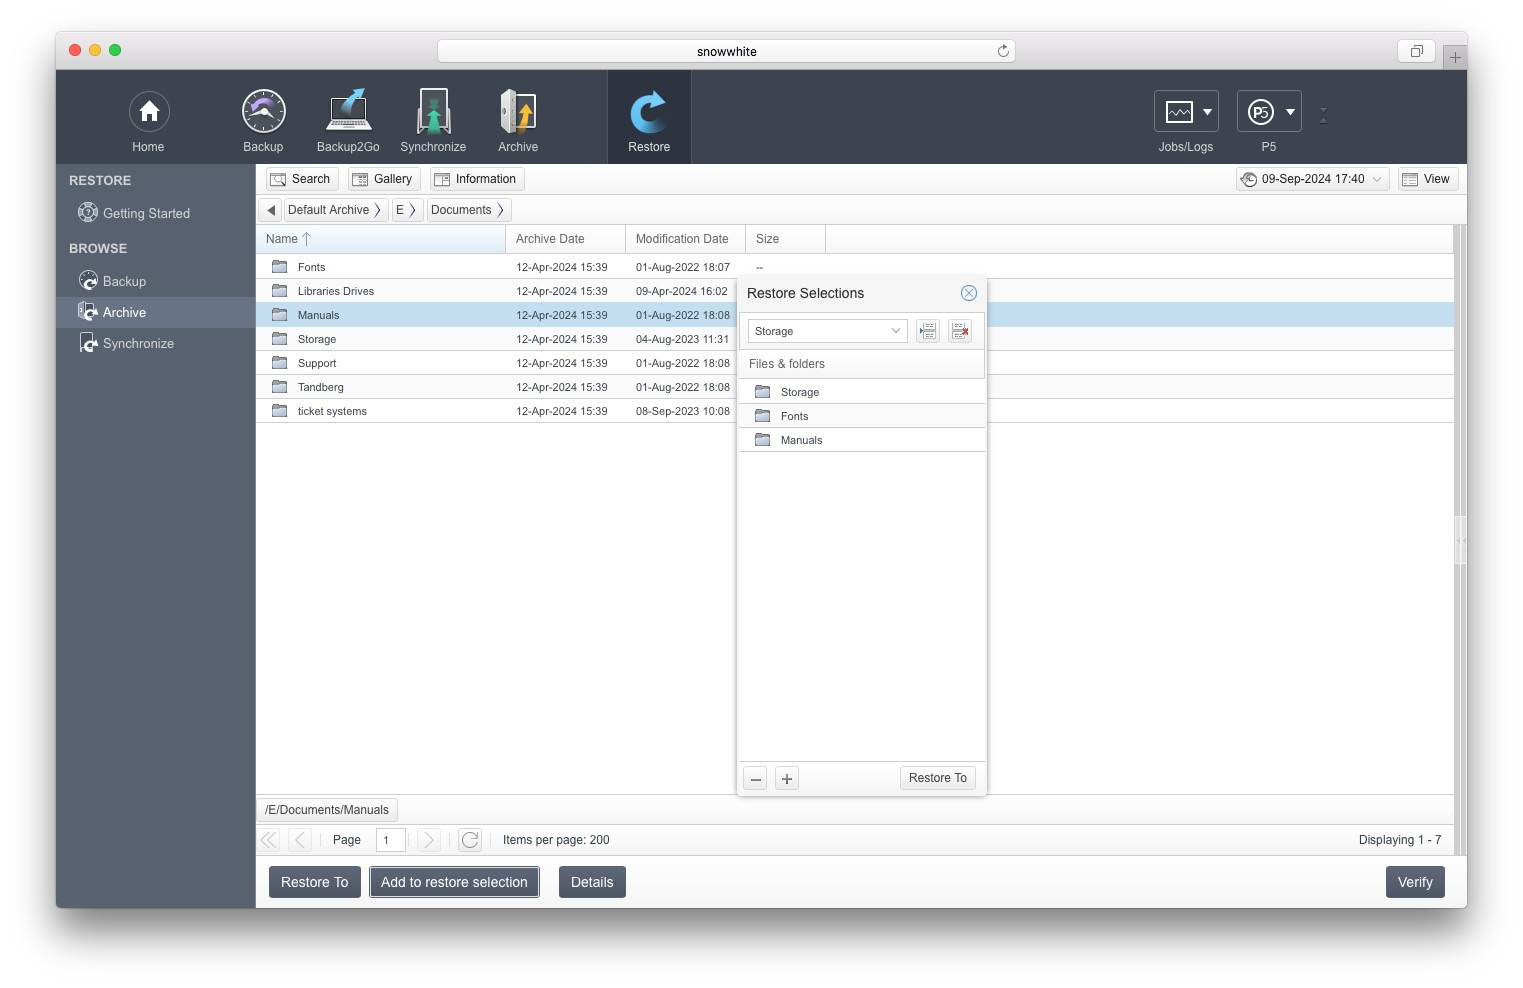Image resolution: width=1523 pixels, height=988 pixels.
Task: Open the 09-Sep-2024 17:40 date dropdown
Action: tap(1312, 179)
